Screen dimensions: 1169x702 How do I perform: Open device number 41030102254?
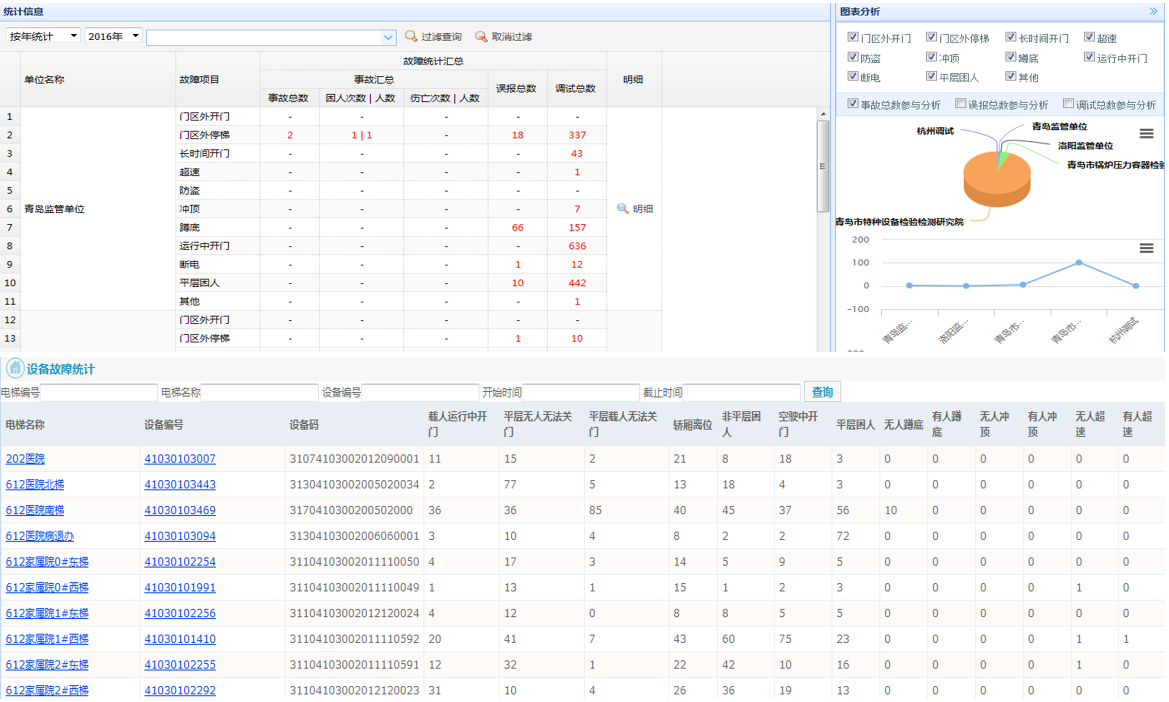tap(180, 562)
